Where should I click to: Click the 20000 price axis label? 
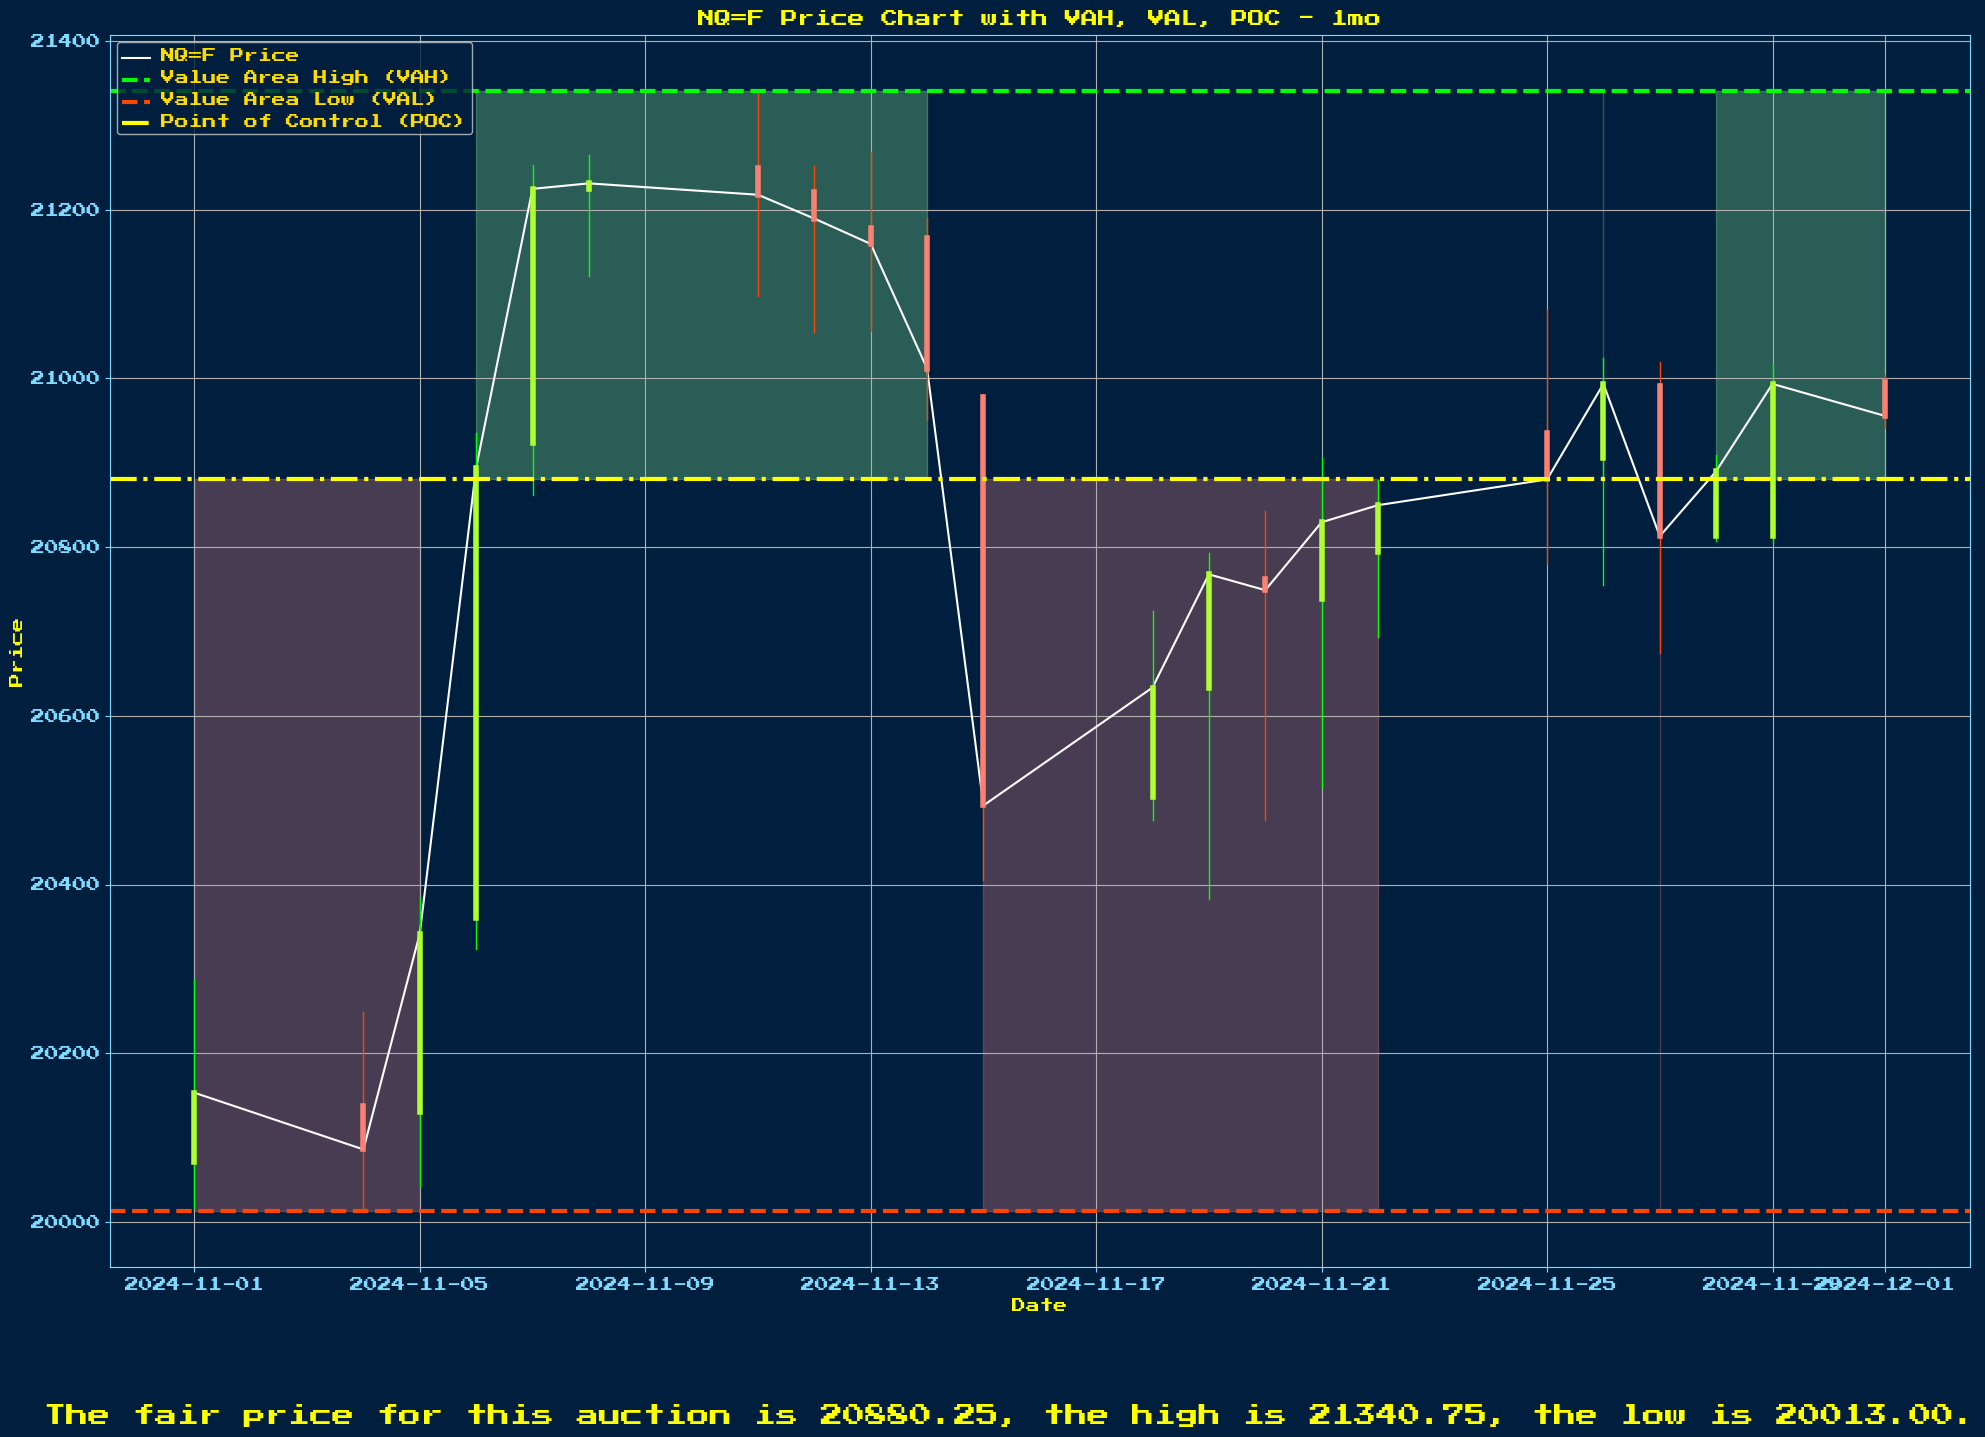click(64, 1222)
